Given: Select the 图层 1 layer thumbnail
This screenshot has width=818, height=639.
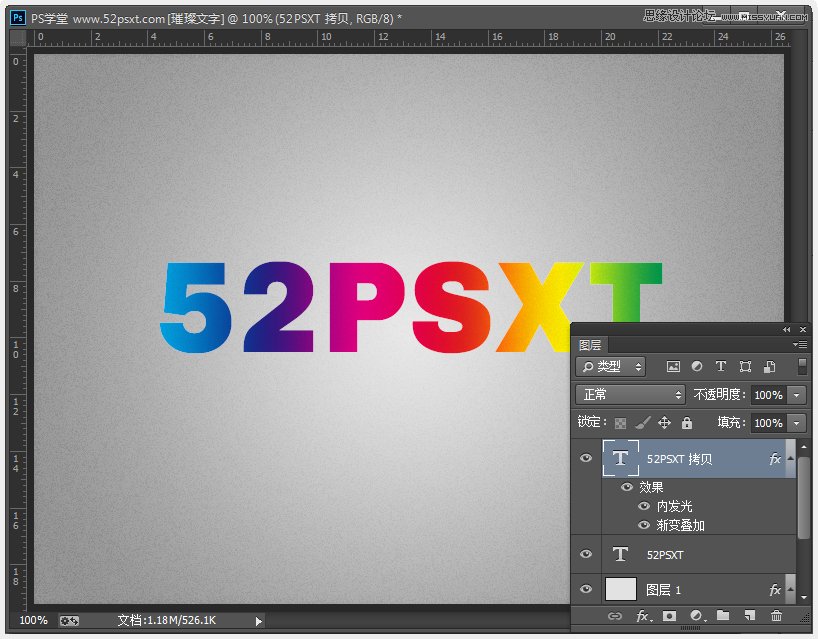Looking at the screenshot, I should tap(620, 589).
